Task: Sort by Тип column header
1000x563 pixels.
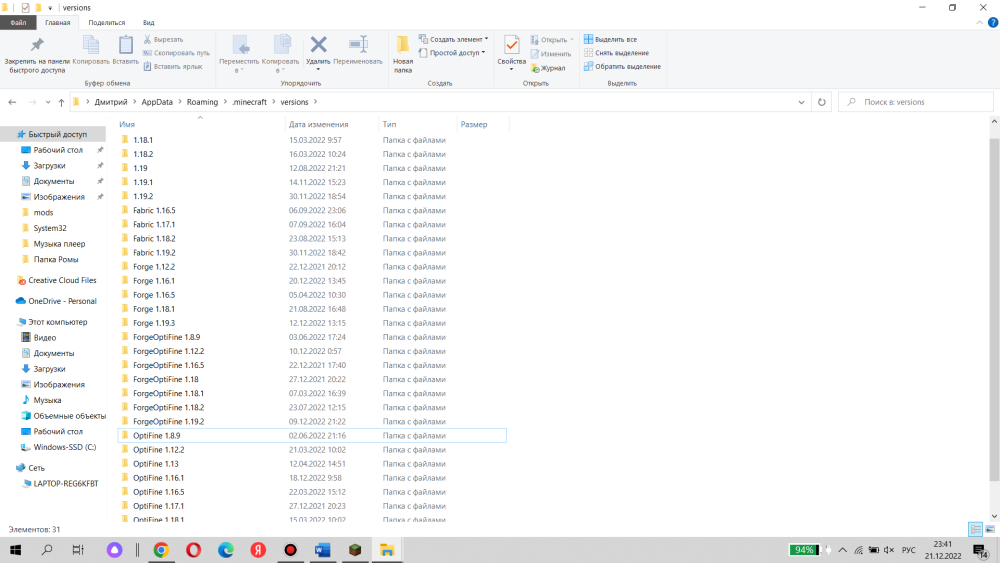Action: pyautogui.click(x=389, y=124)
